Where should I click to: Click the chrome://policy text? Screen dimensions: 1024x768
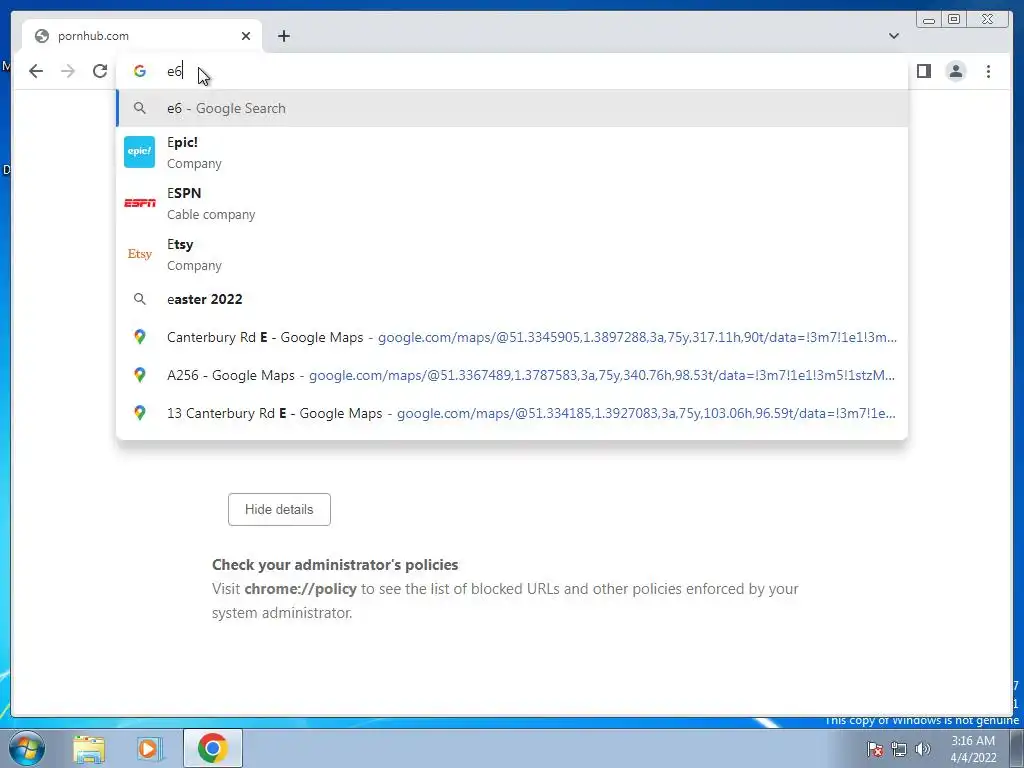(300, 589)
